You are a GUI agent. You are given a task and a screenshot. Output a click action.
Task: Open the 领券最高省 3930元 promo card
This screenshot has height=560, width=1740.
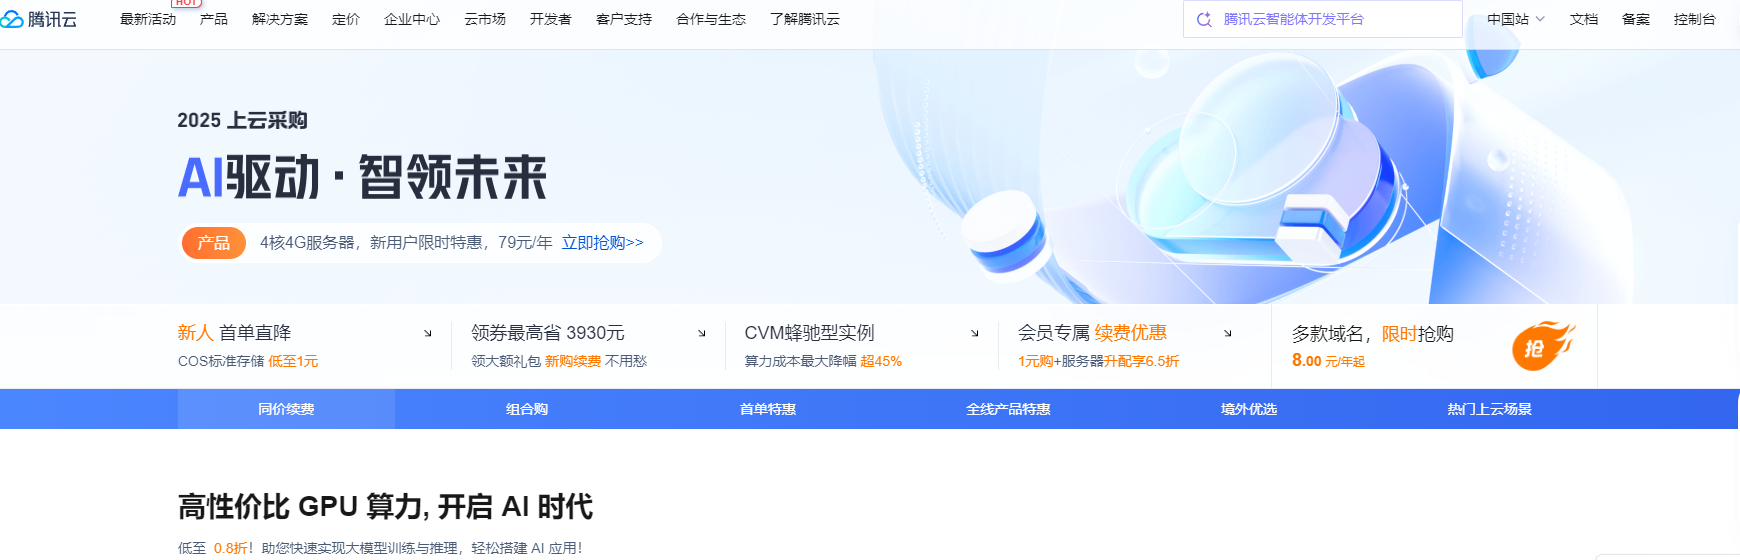589,346
